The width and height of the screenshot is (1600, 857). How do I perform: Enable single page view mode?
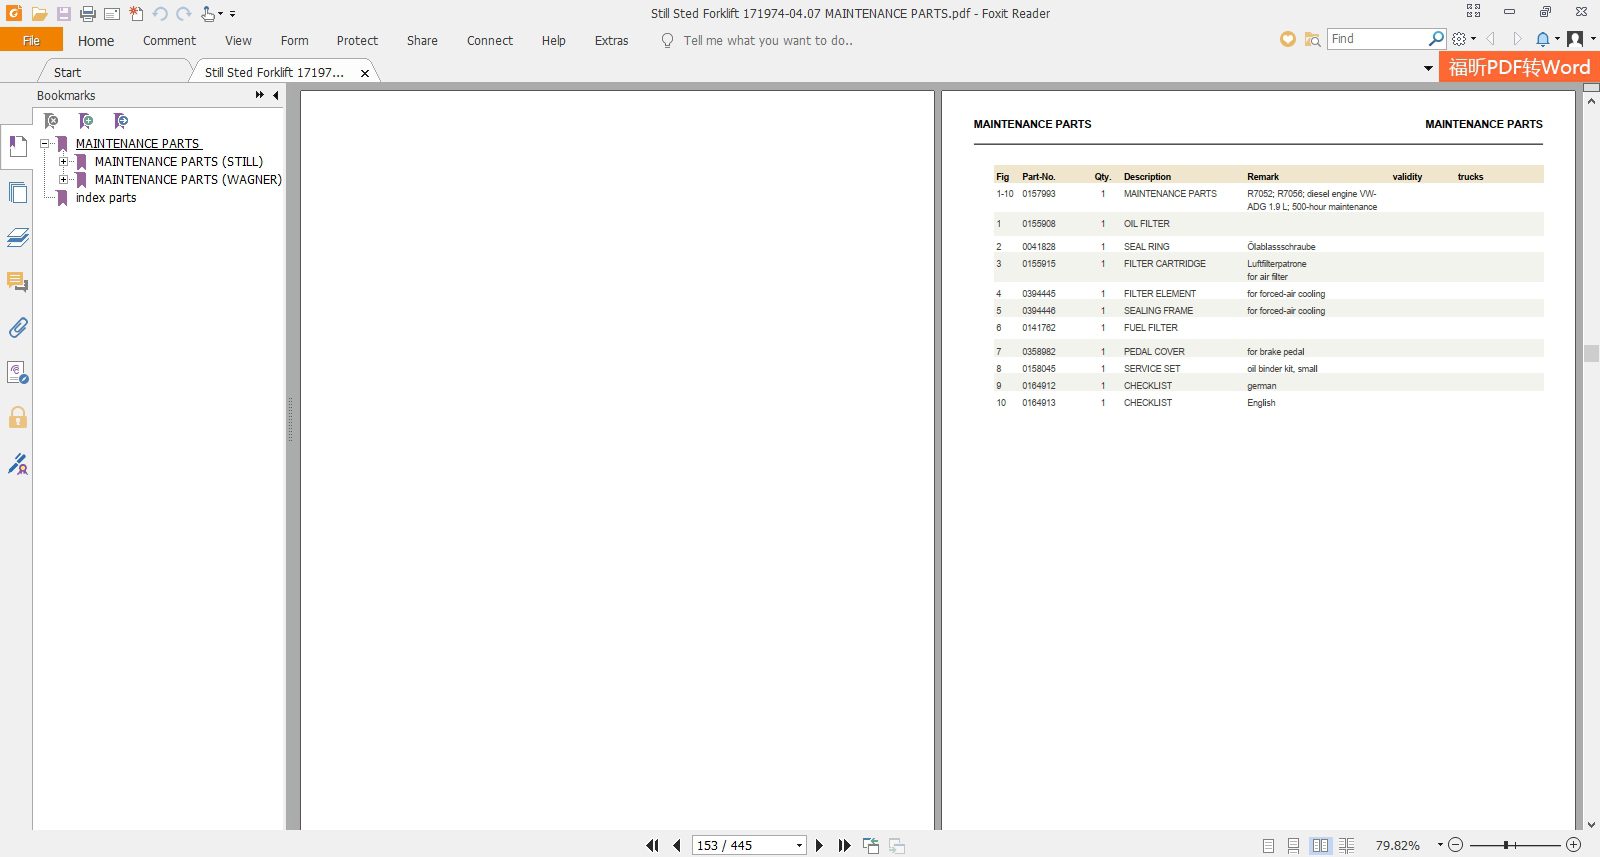coord(1268,846)
